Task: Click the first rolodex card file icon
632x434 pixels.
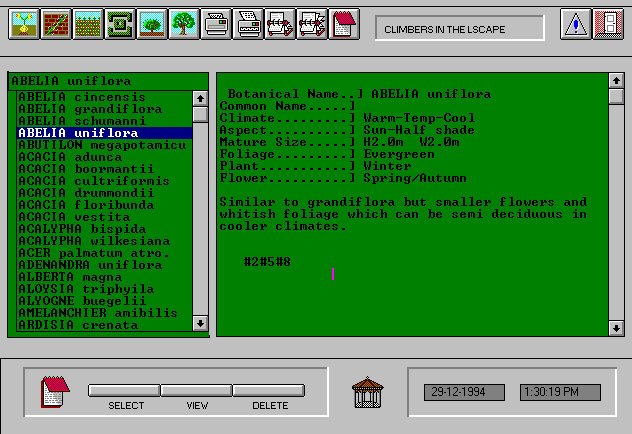Action: pos(280,24)
